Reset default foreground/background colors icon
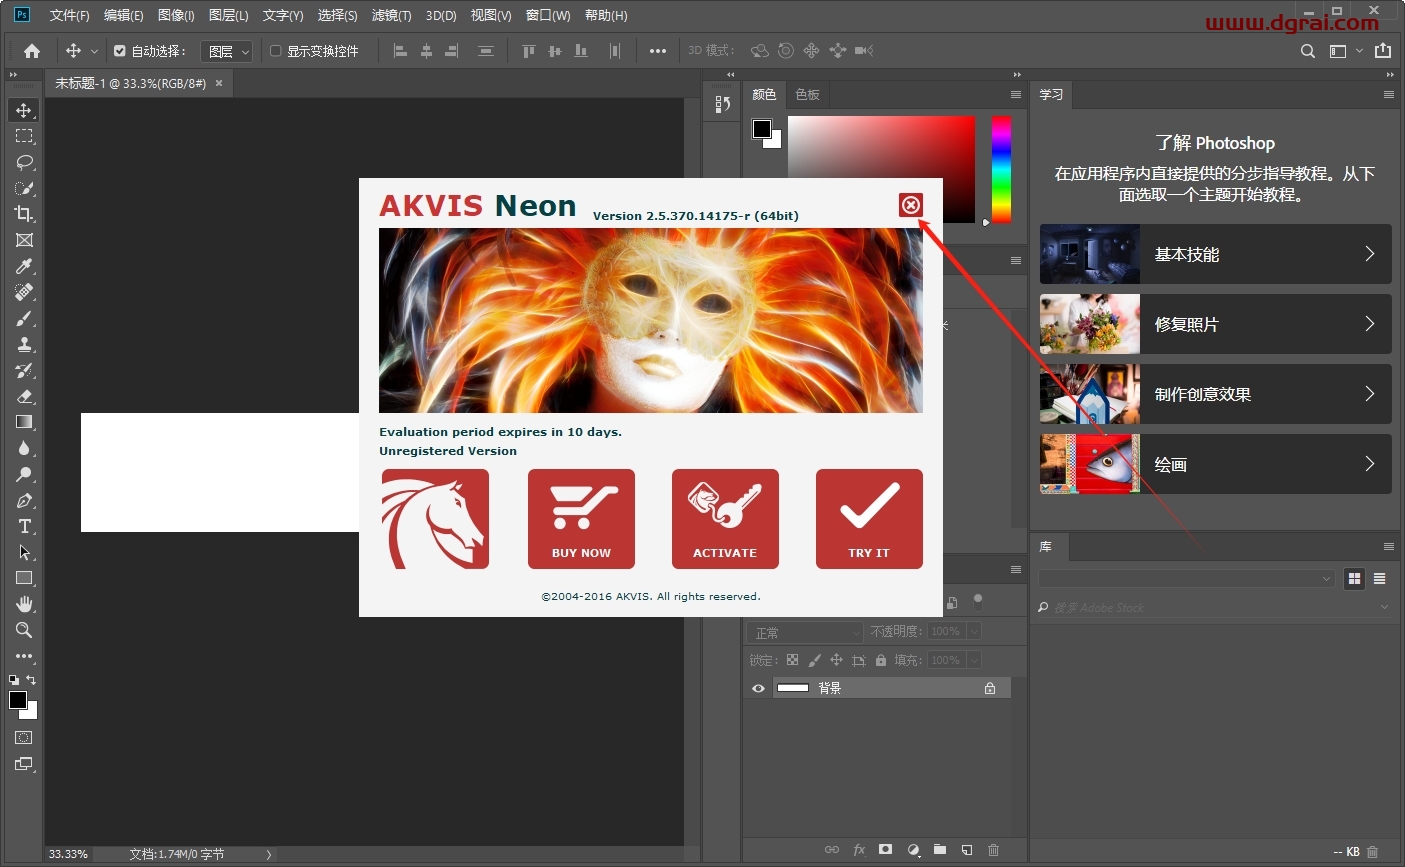Viewport: 1405px width, 867px height. click(x=14, y=680)
